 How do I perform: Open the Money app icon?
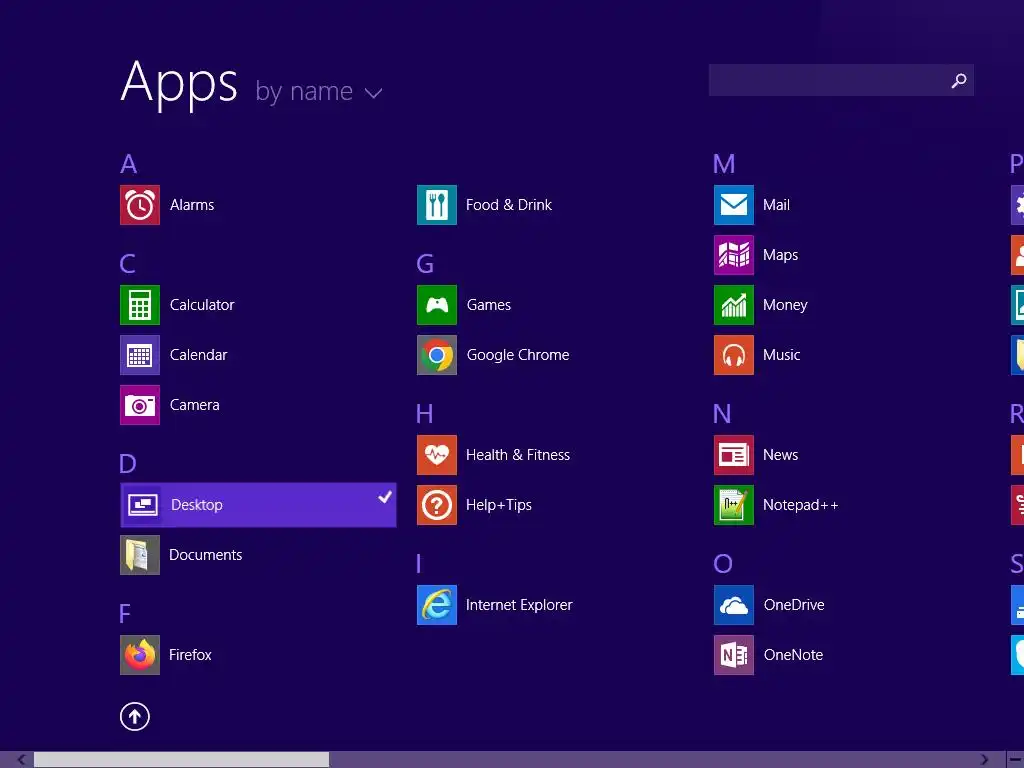[x=734, y=305]
